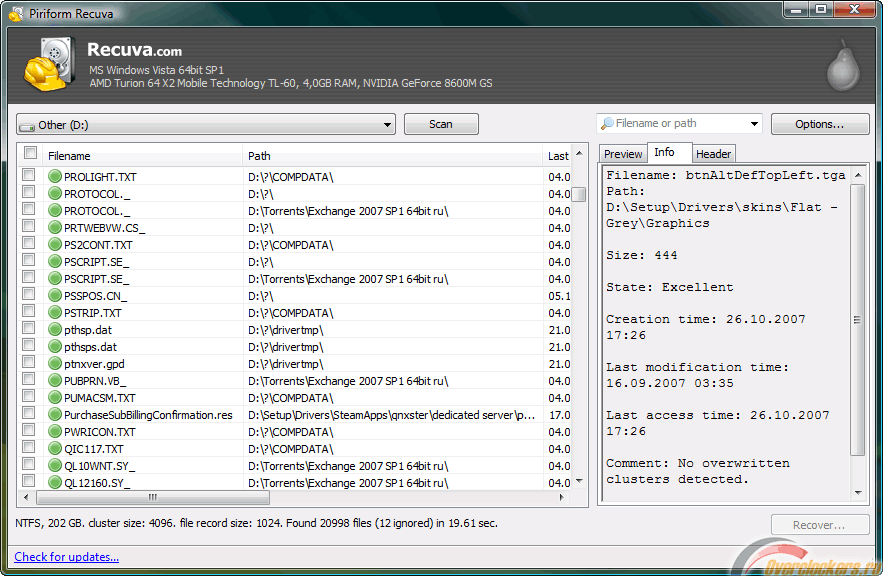Viewport: 883px width, 576px height.
Task: Click the Recuva hard drive helmet logo
Action: pyautogui.click(x=50, y=64)
